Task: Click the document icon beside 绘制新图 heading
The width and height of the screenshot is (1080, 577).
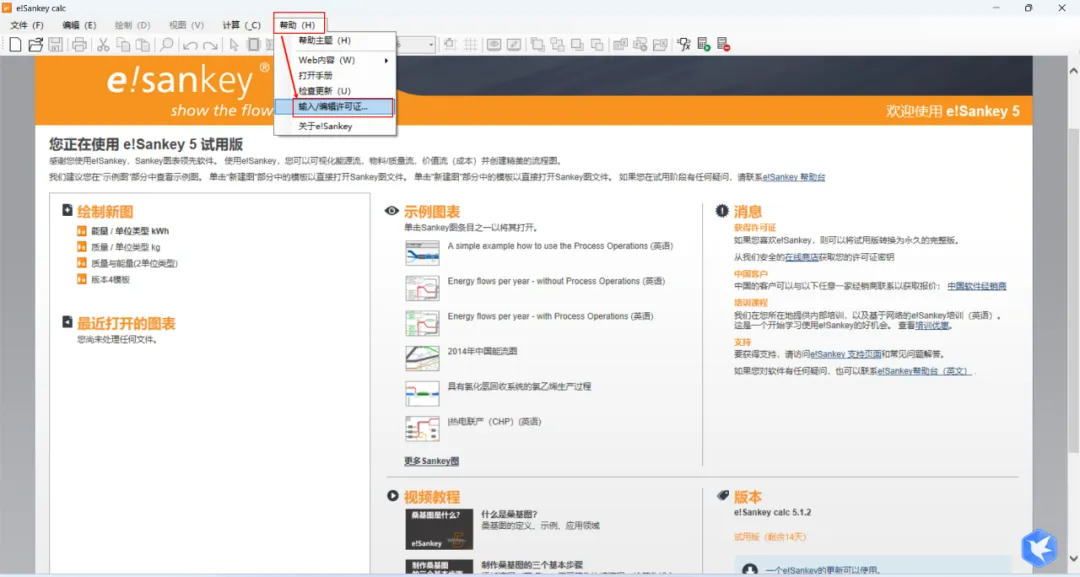Action: click(x=68, y=210)
